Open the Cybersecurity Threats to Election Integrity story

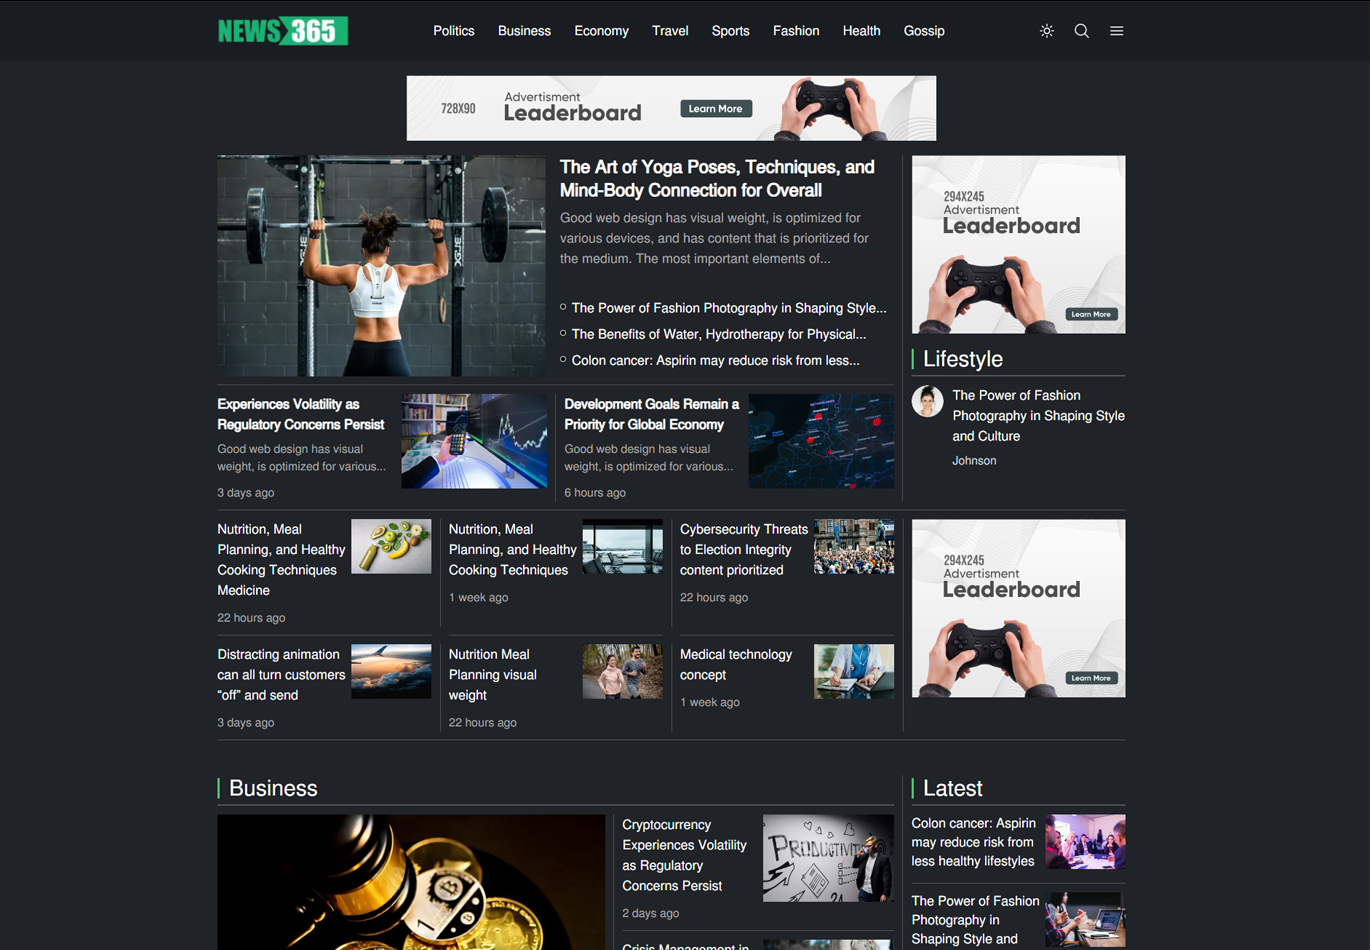click(x=744, y=549)
